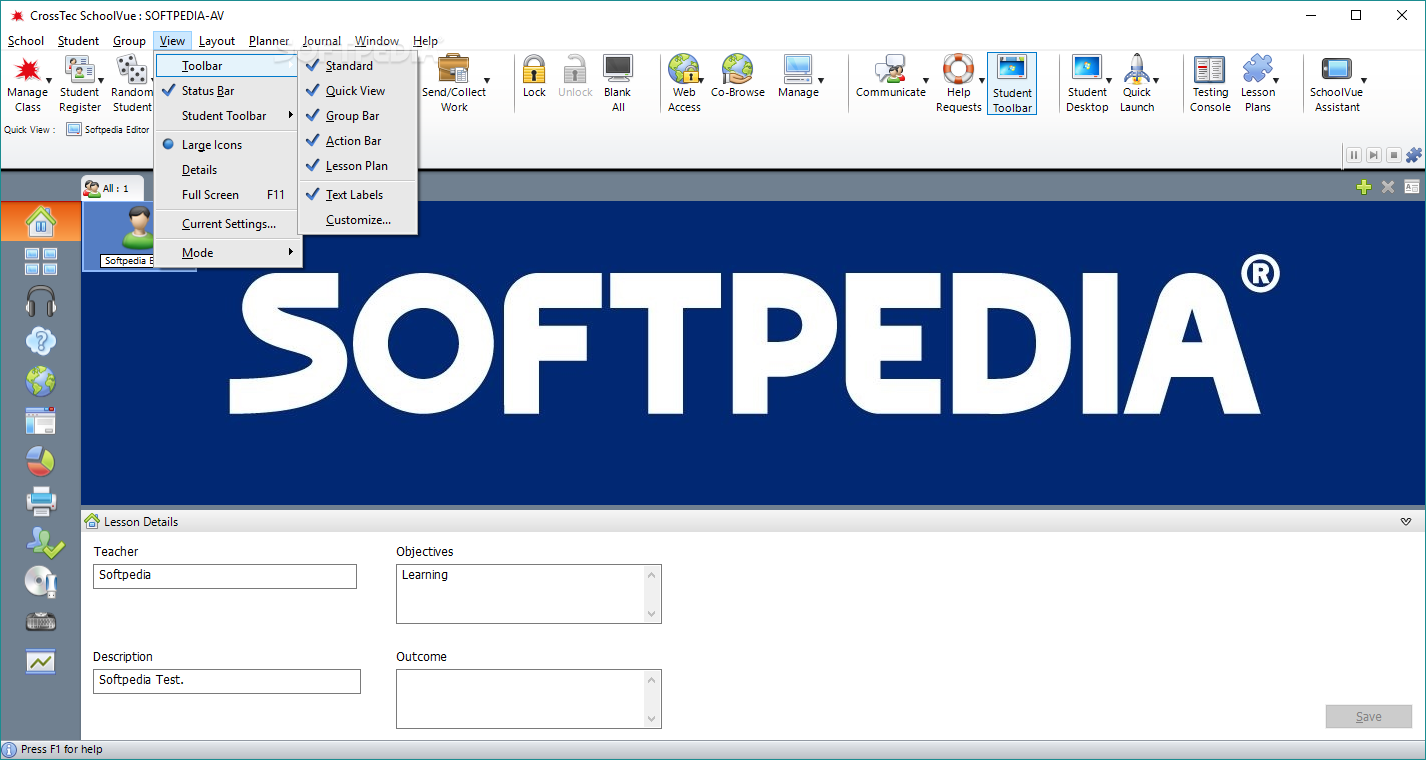
Task: Expand the Mode submenu
Action: [228, 253]
